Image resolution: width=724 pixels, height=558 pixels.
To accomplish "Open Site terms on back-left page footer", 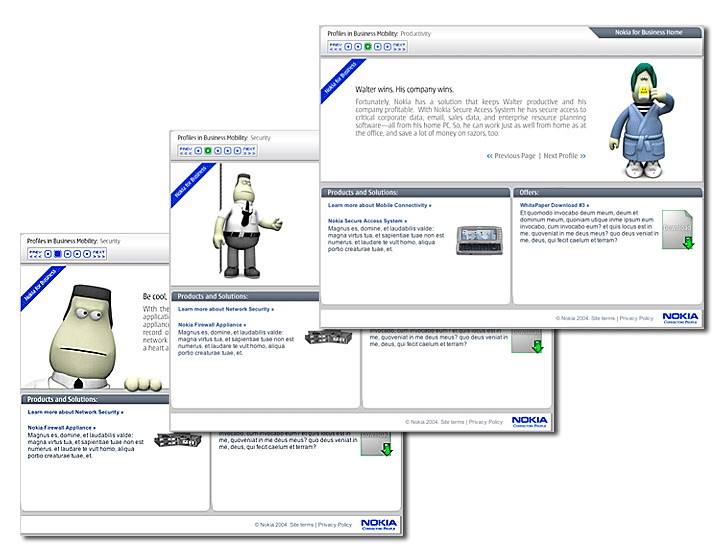I will tap(302, 525).
